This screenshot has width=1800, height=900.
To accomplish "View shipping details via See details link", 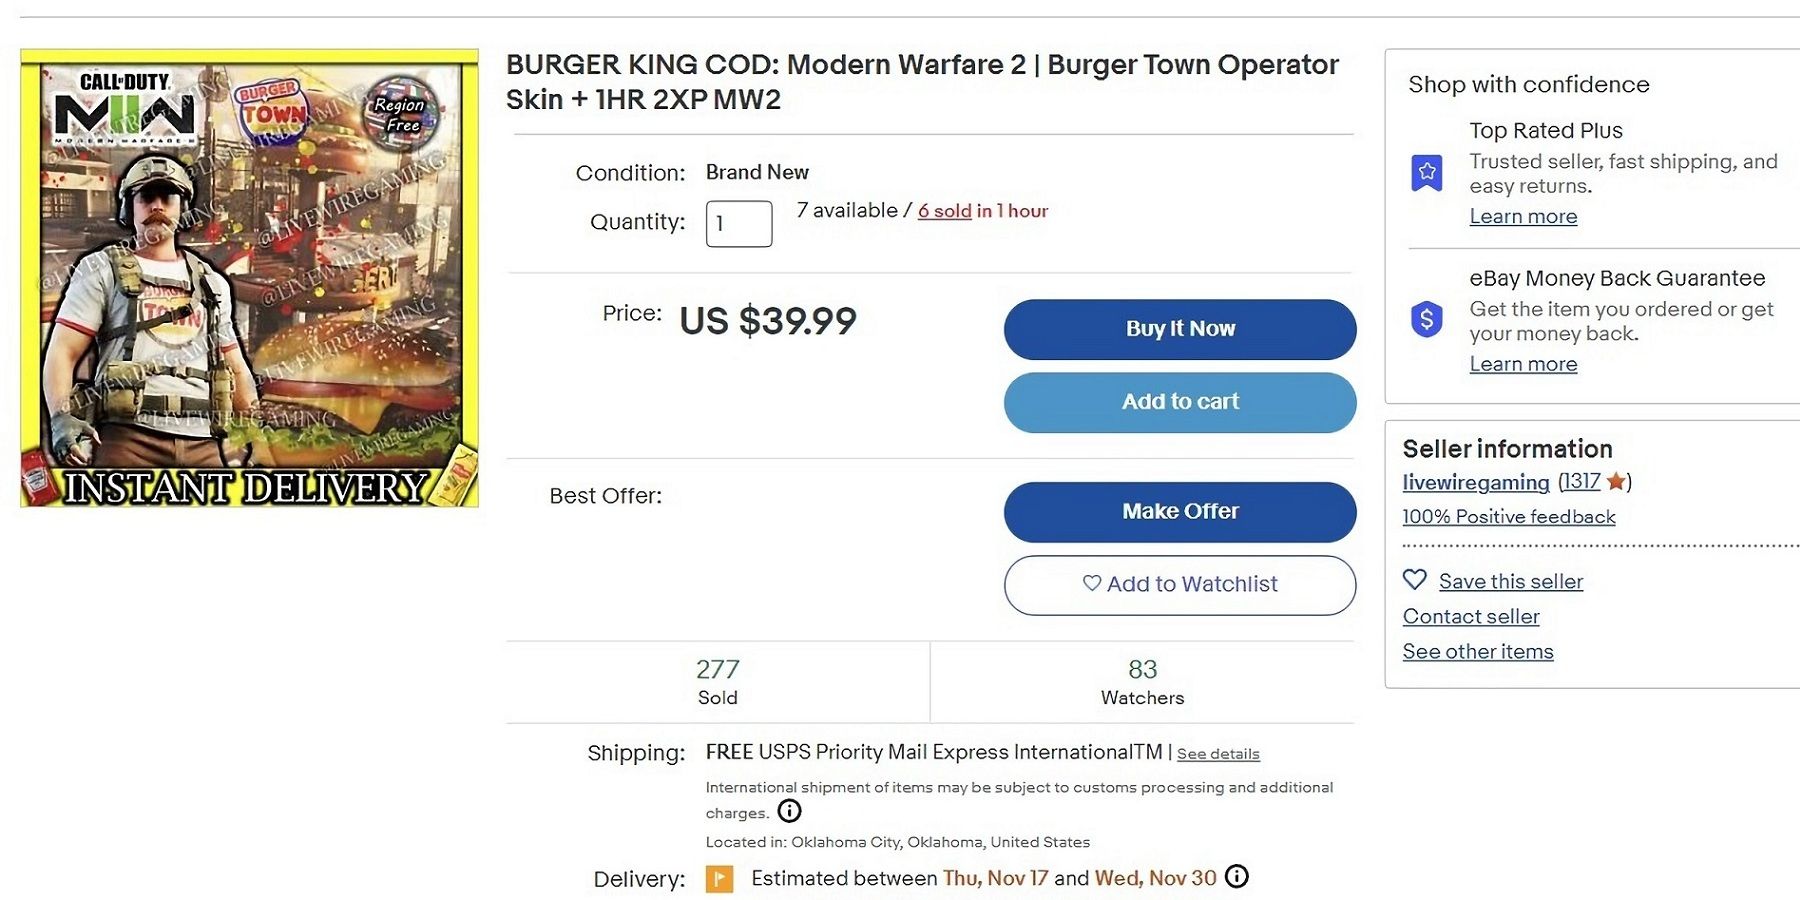I will [x=1218, y=753].
